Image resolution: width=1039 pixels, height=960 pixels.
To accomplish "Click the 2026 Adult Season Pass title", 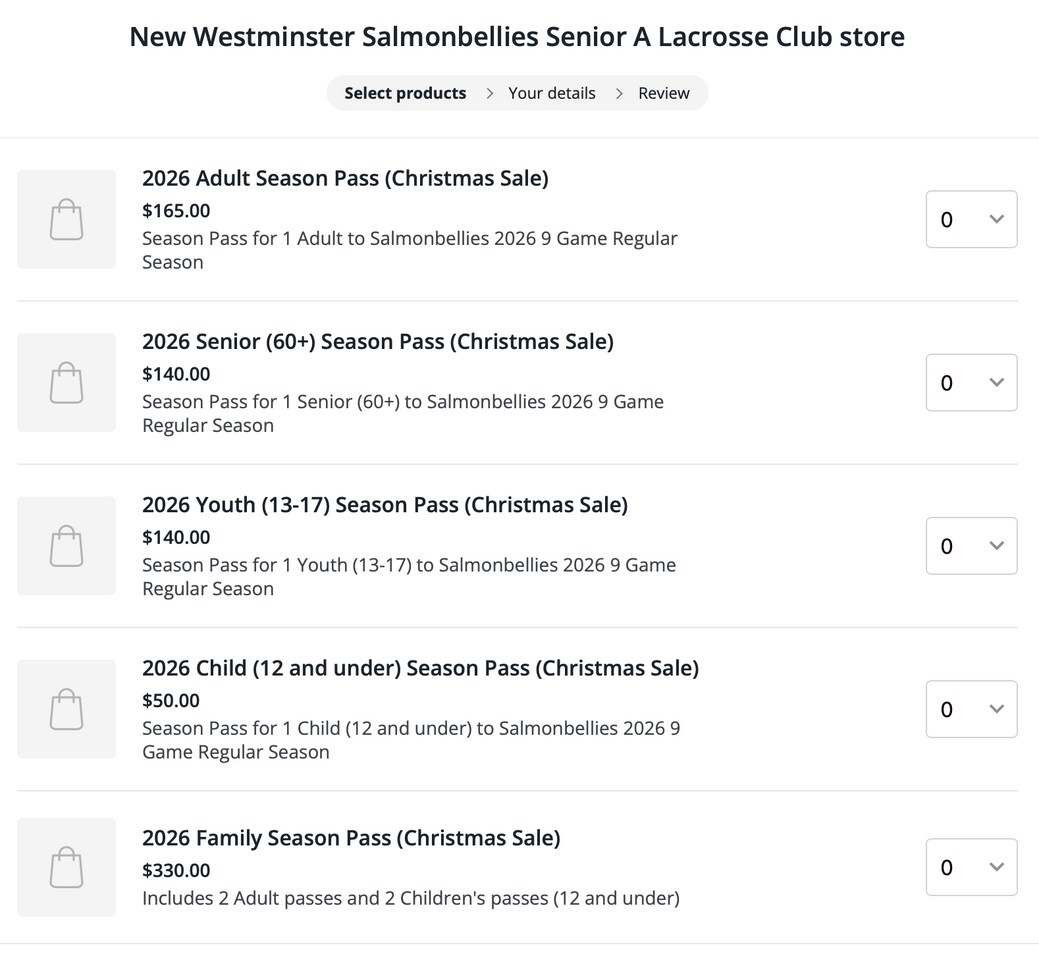I will click(x=345, y=178).
